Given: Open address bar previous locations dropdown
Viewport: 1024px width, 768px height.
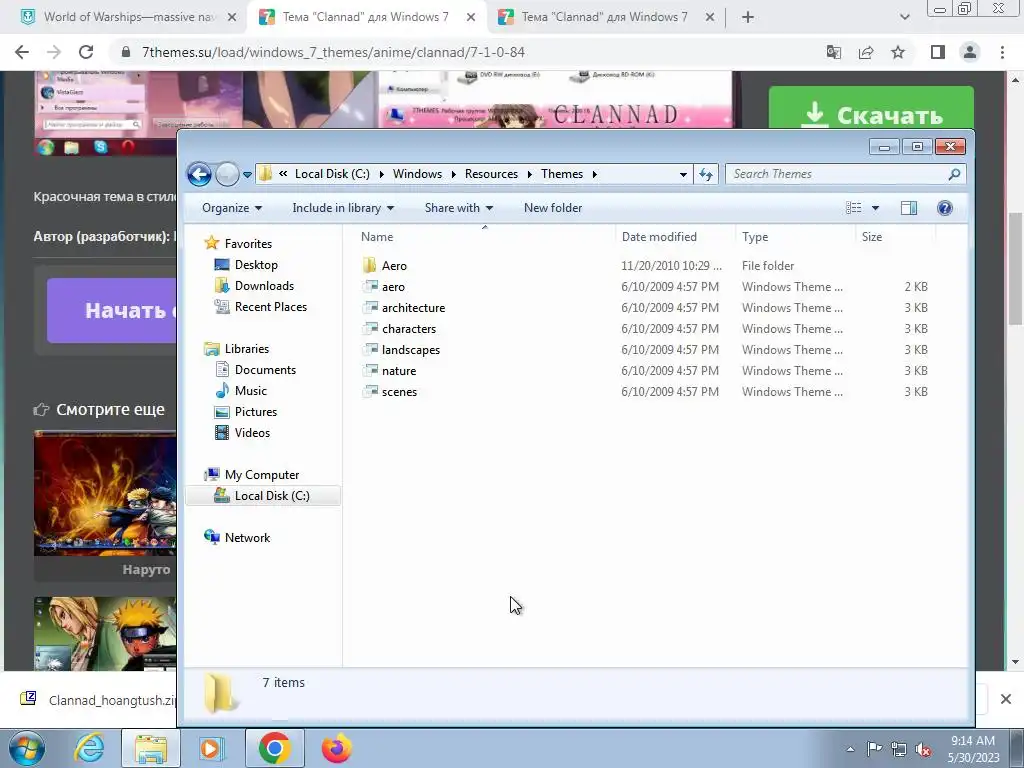Looking at the screenshot, I should pos(682,174).
